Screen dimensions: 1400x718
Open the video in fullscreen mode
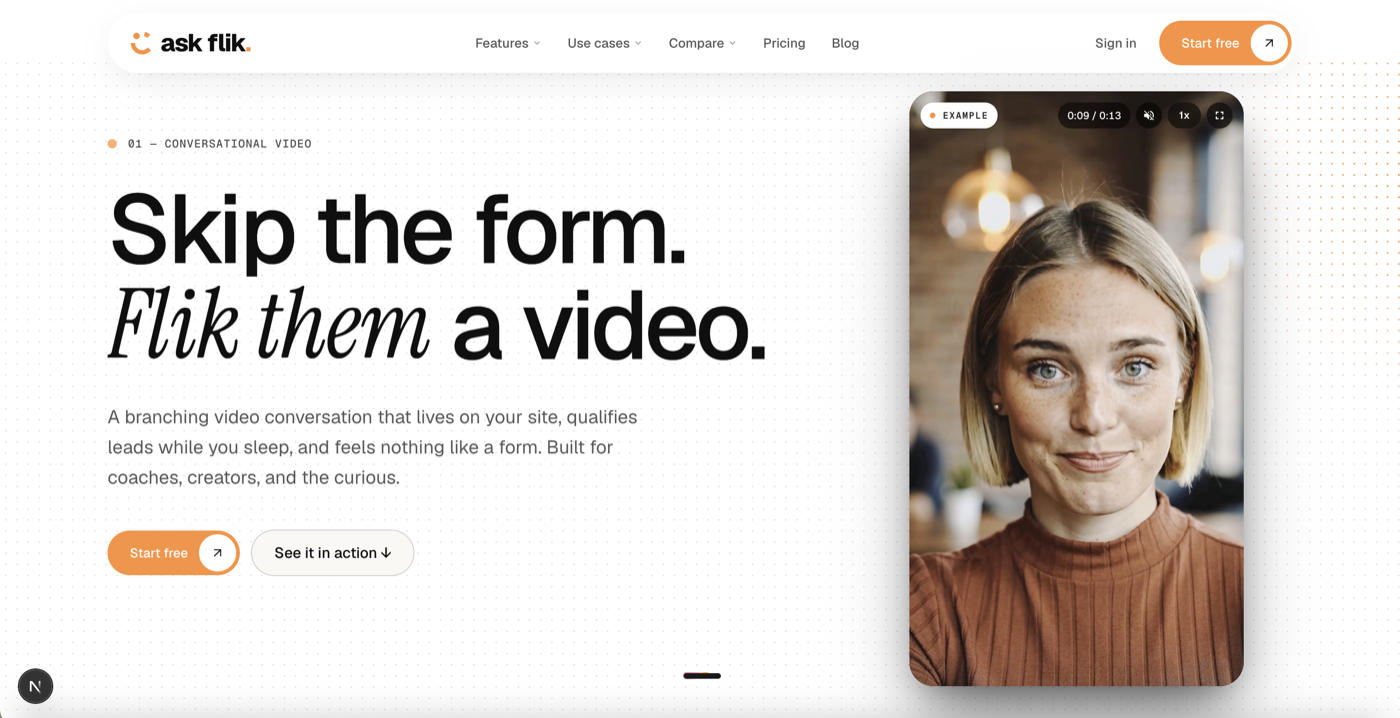[1219, 116]
